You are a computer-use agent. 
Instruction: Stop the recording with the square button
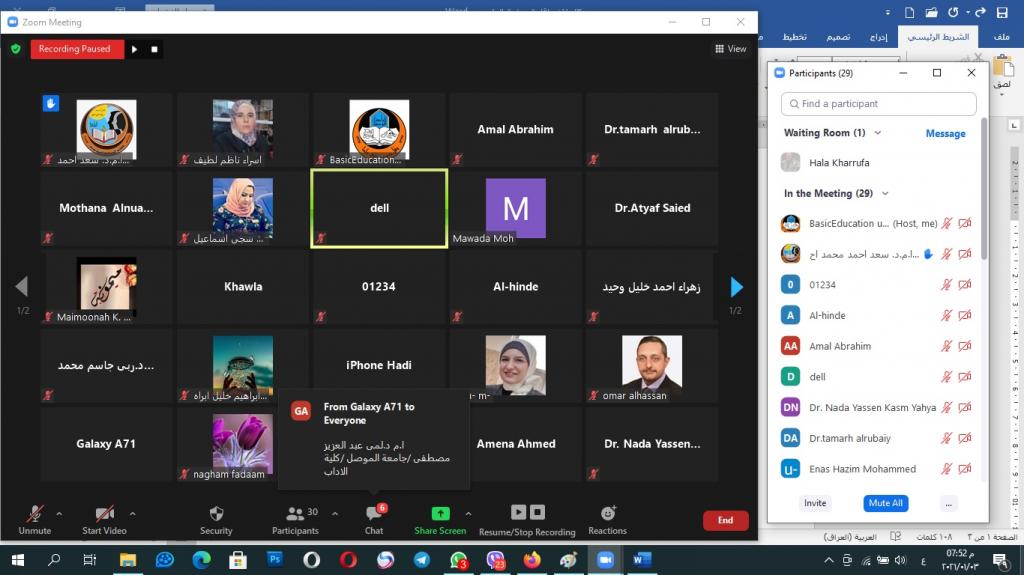click(154, 48)
